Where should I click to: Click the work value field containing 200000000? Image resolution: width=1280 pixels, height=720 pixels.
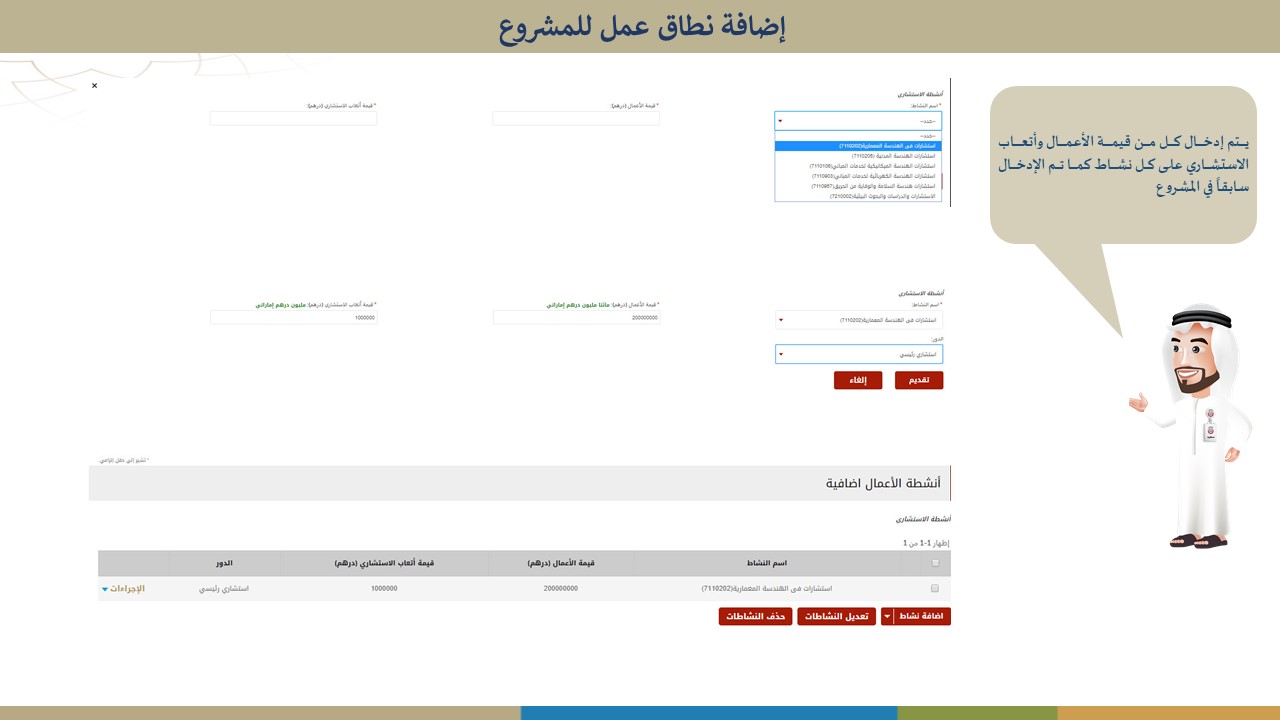click(x=576, y=318)
